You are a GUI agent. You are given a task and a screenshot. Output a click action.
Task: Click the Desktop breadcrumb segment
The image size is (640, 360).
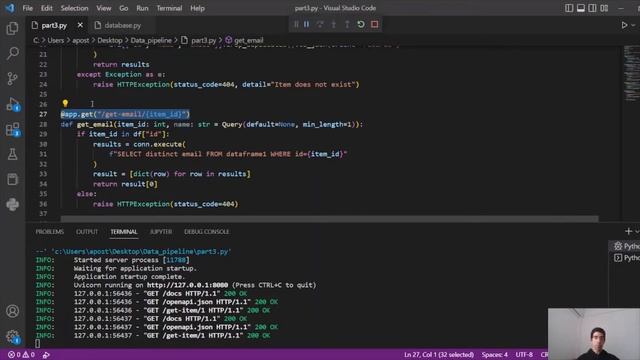point(109,40)
